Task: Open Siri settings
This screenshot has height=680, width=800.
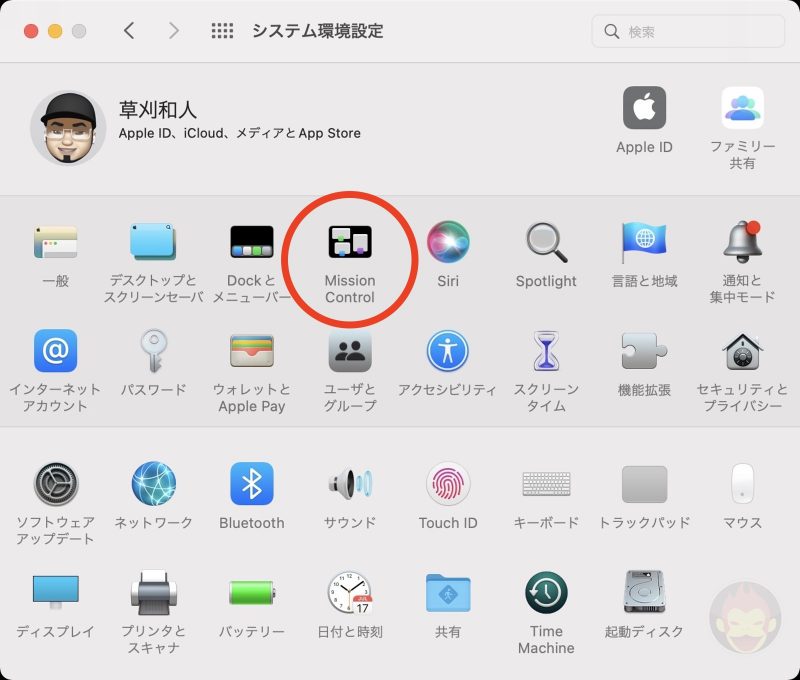Action: [x=447, y=242]
